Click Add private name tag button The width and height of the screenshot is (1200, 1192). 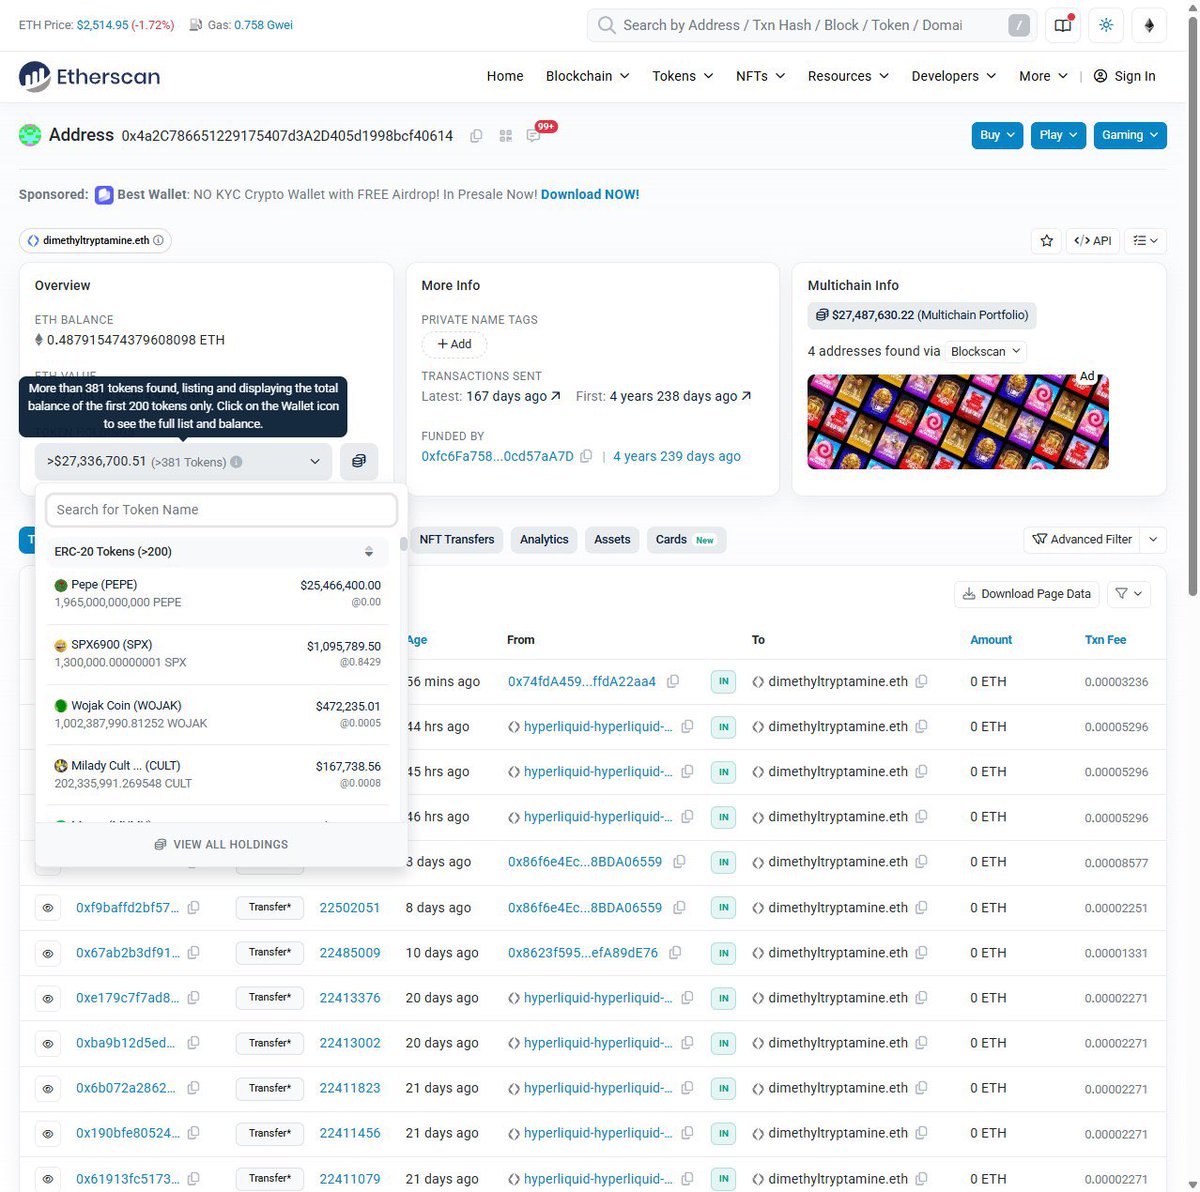[454, 344]
